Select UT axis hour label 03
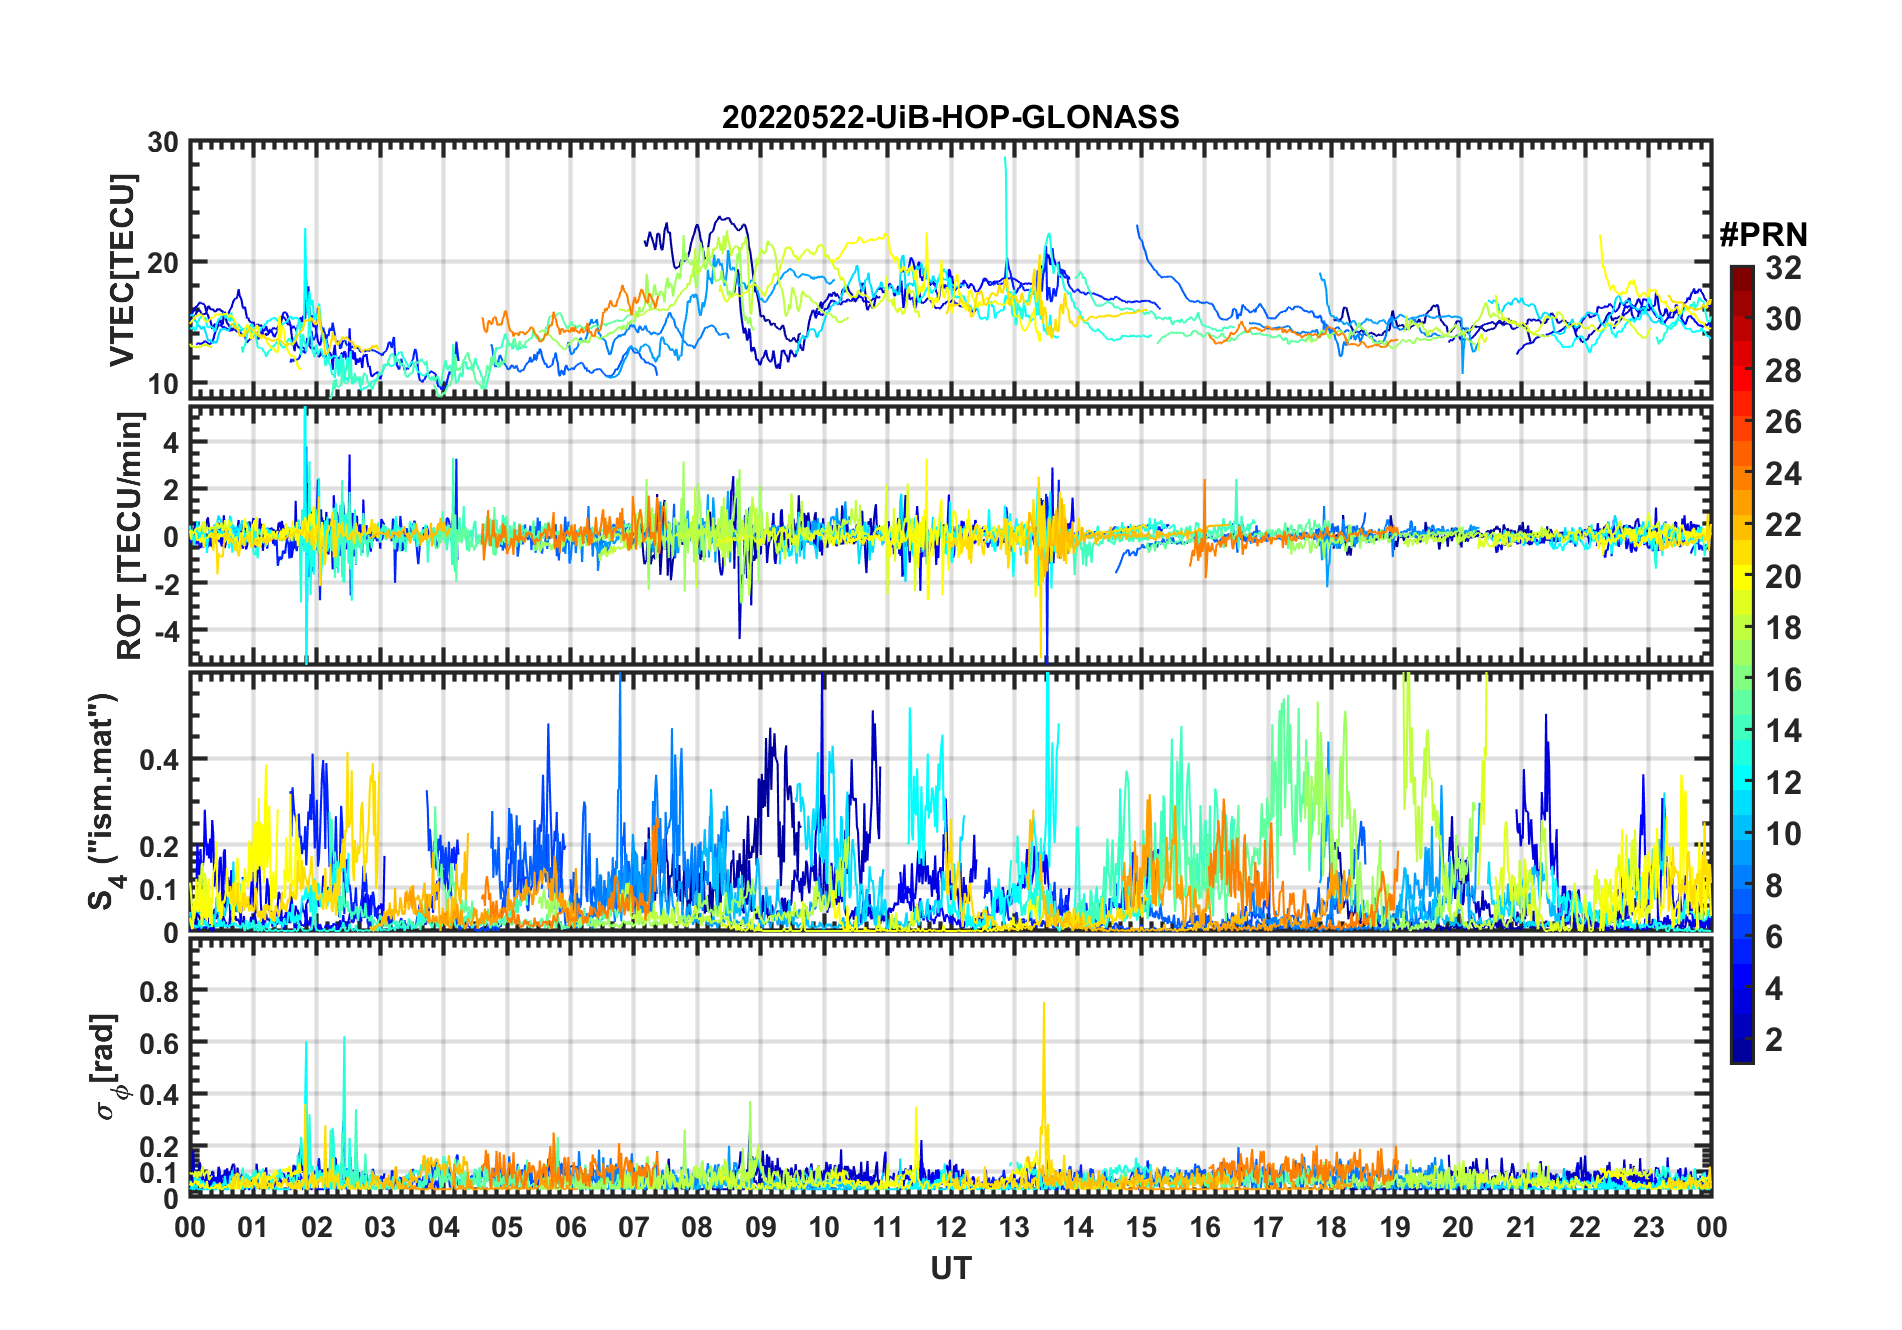1902x1330 pixels. 380,1227
